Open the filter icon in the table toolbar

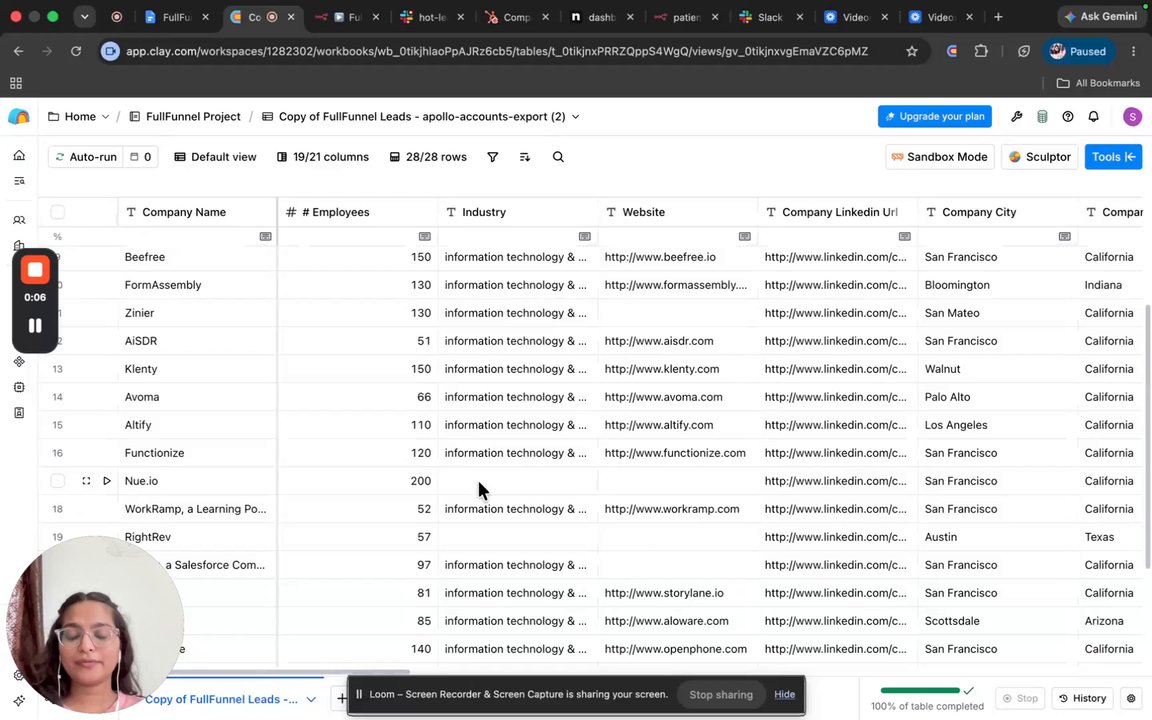[x=493, y=157]
